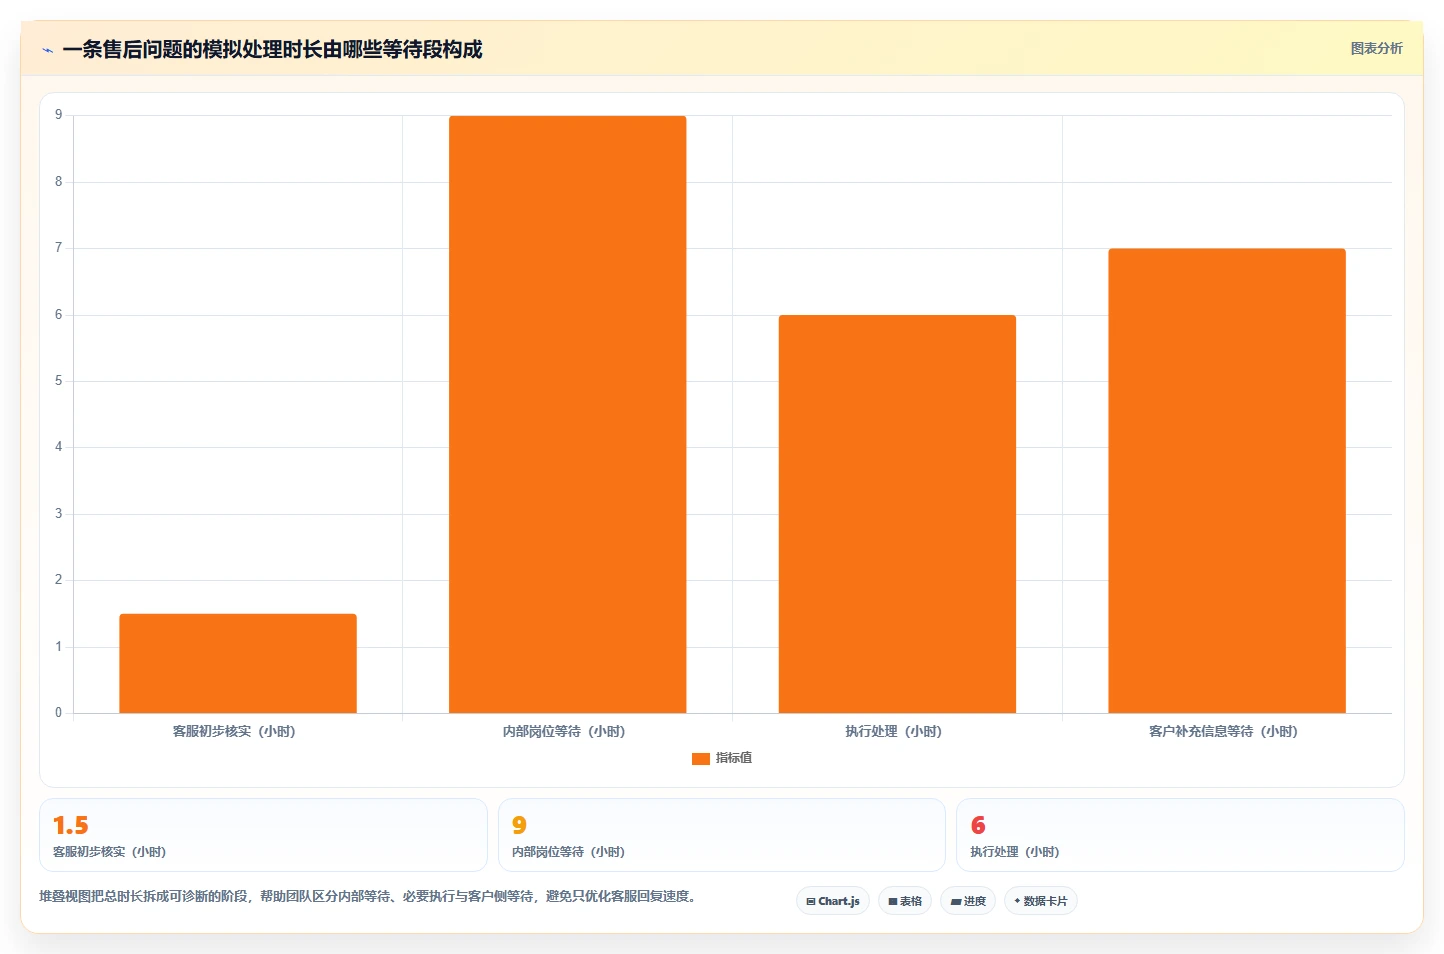
Task: Select the 数据卡片 tag chip
Action: point(1041,901)
